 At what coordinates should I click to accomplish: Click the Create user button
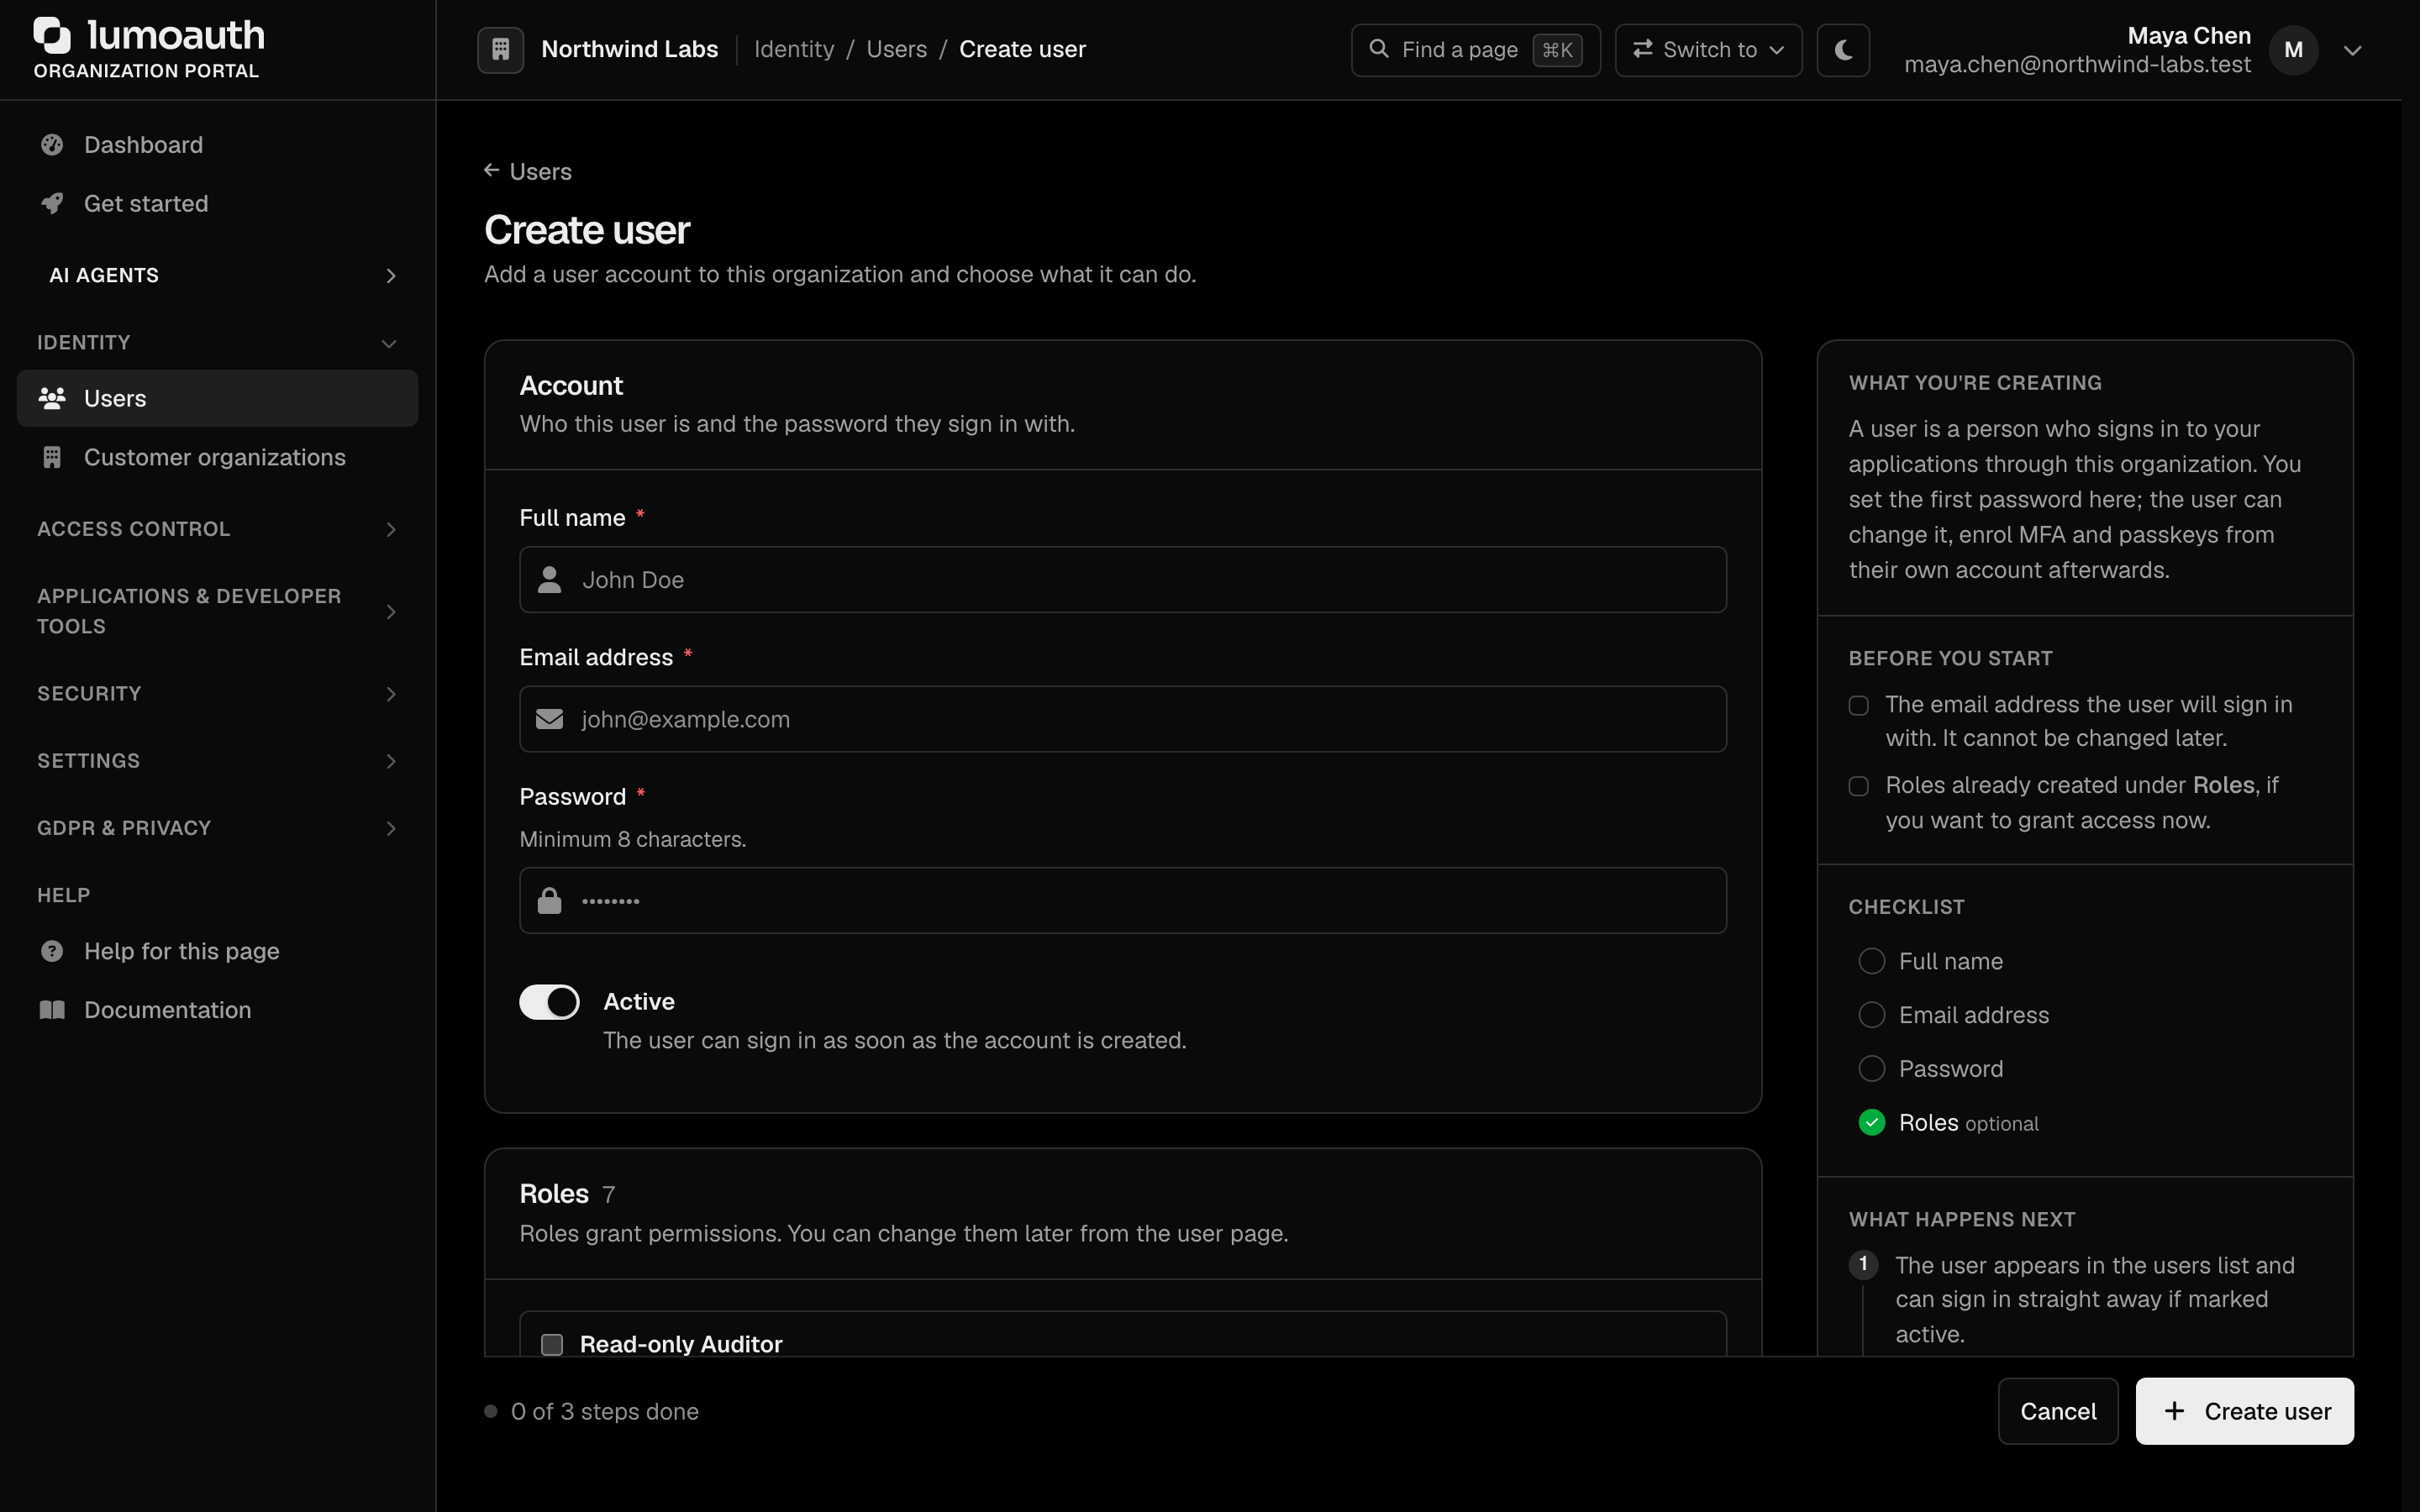2244,1411
